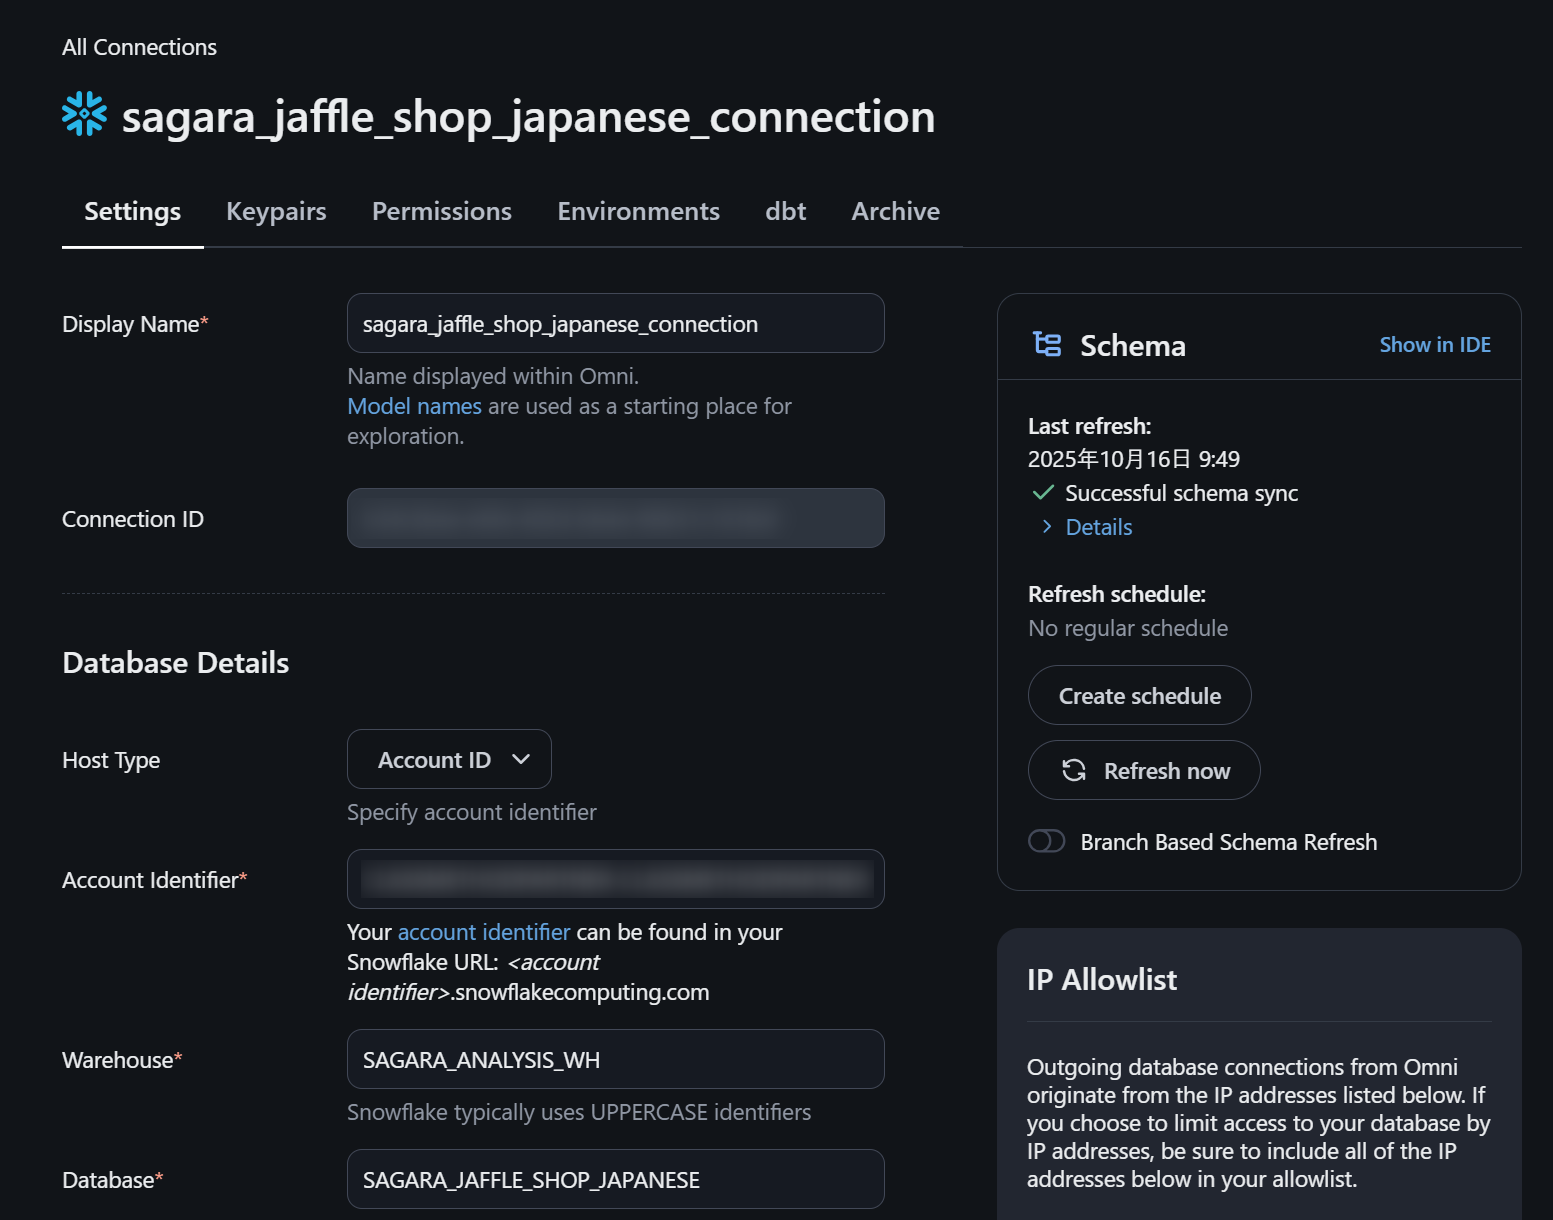
Task: Click into the Display Name field
Action: 615,323
